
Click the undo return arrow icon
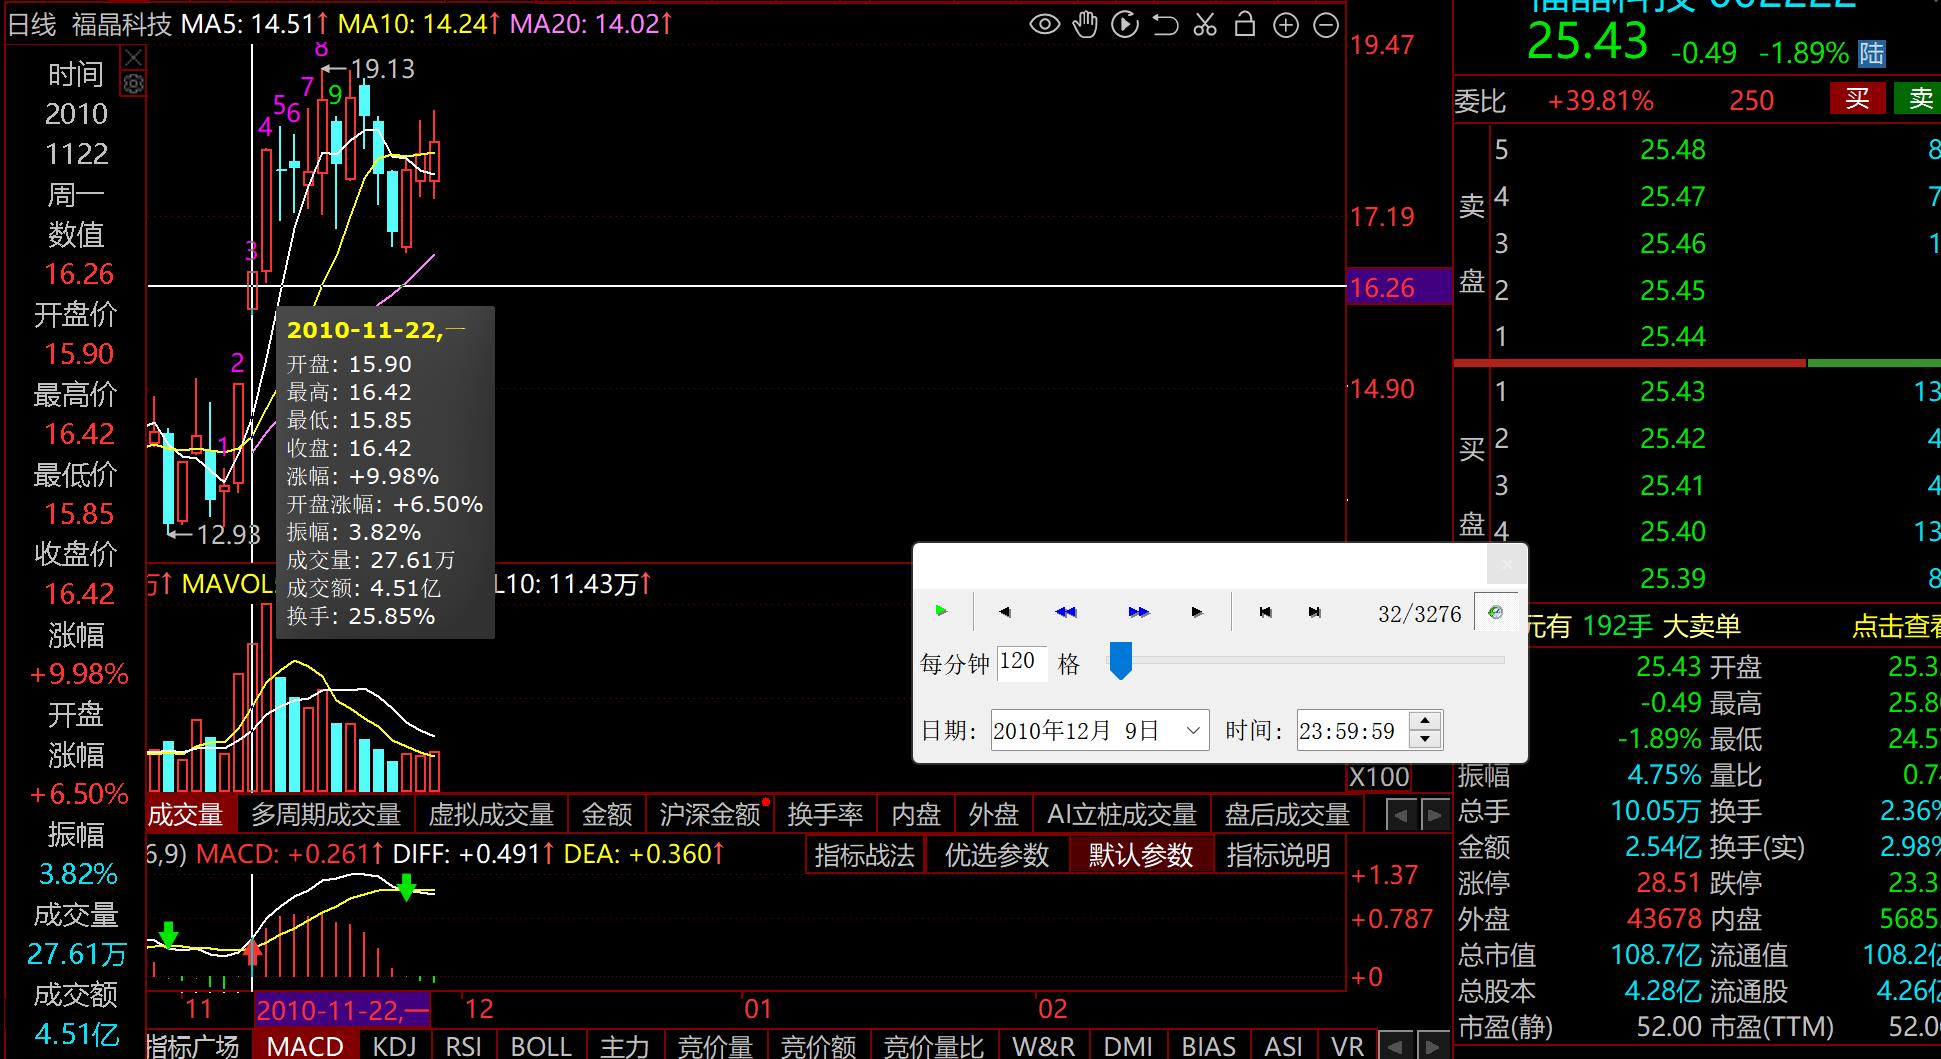tap(1165, 25)
